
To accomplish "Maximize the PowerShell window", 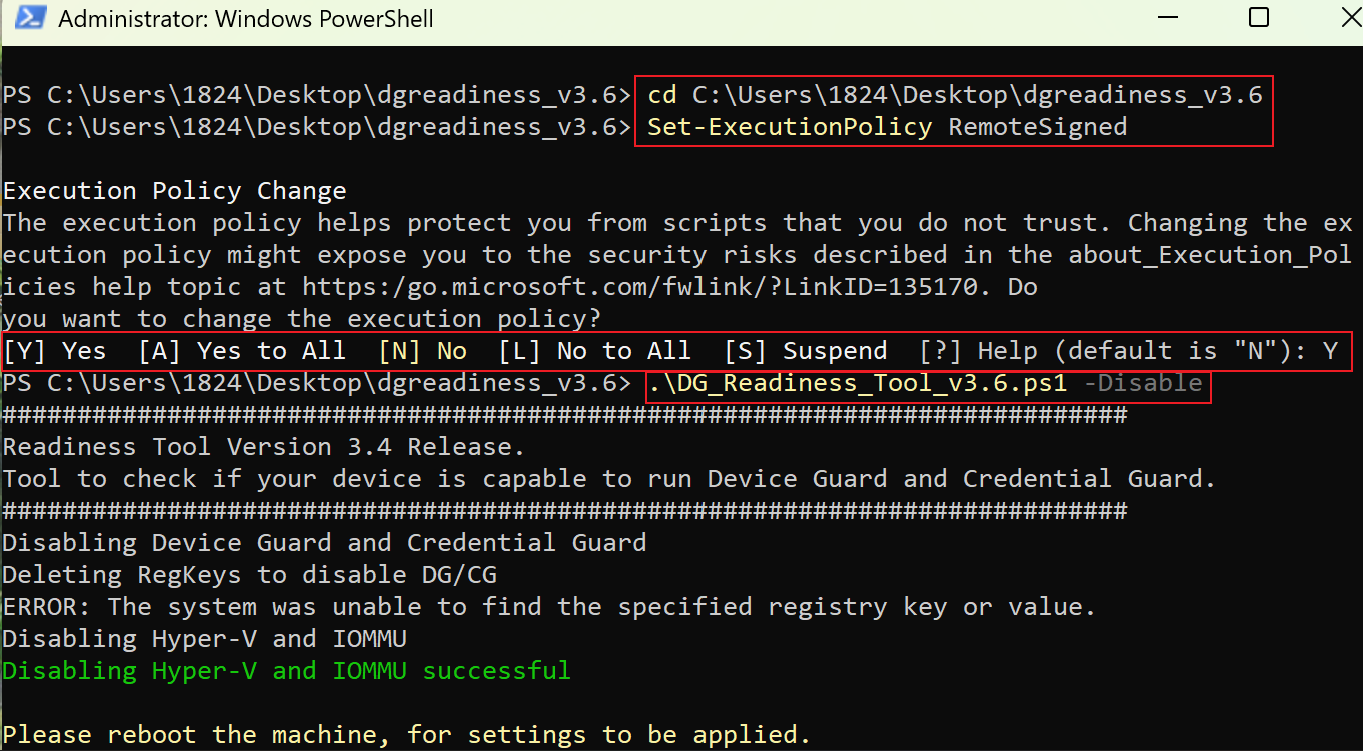I will pyautogui.click(x=1259, y=18).
